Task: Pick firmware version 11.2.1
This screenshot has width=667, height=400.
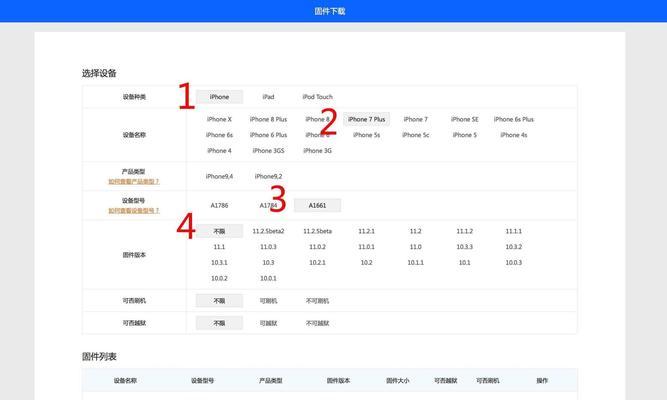Action: tap(367, 231)
